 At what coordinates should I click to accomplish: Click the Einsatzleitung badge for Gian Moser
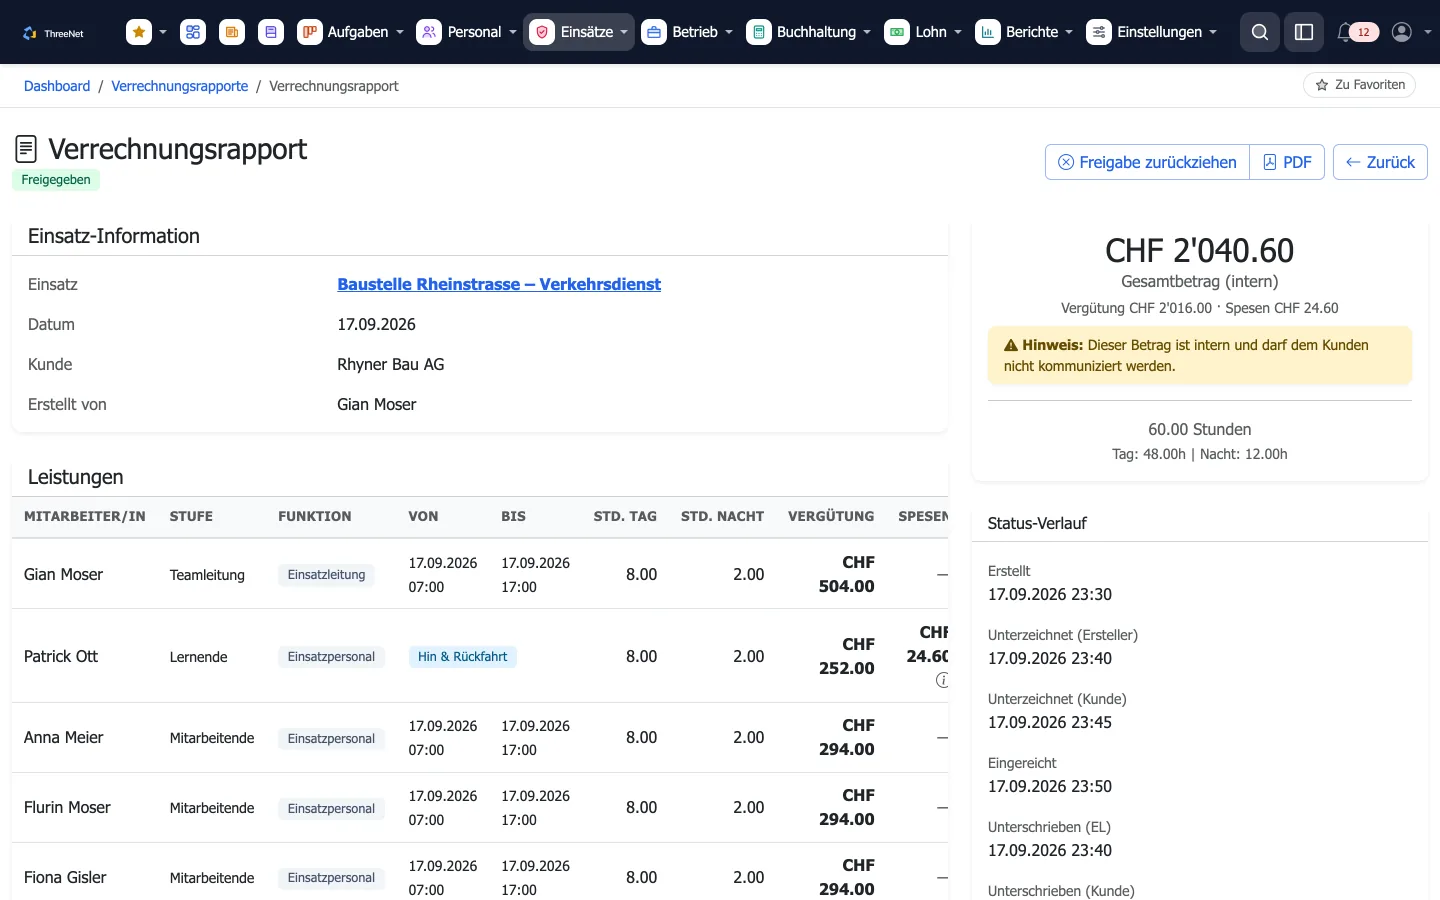[x=326, y=575]
